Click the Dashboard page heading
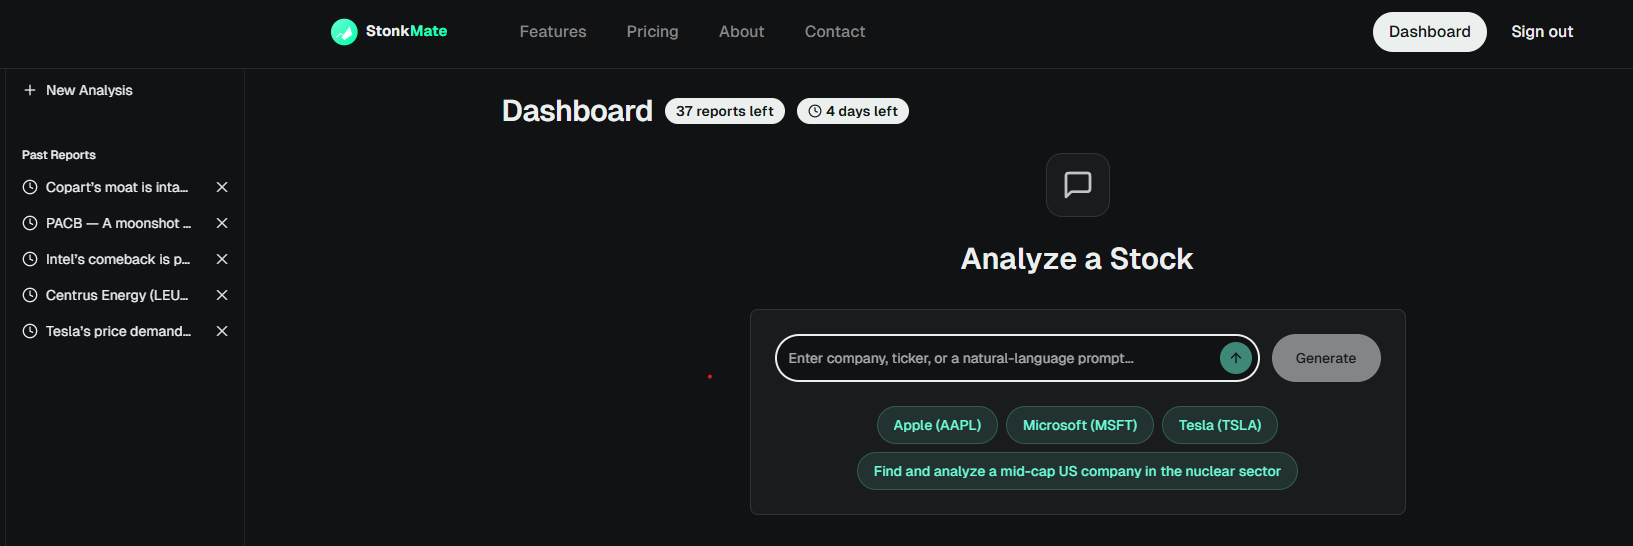Screen dimensions: 1633x546 click(x=577, y=111)
